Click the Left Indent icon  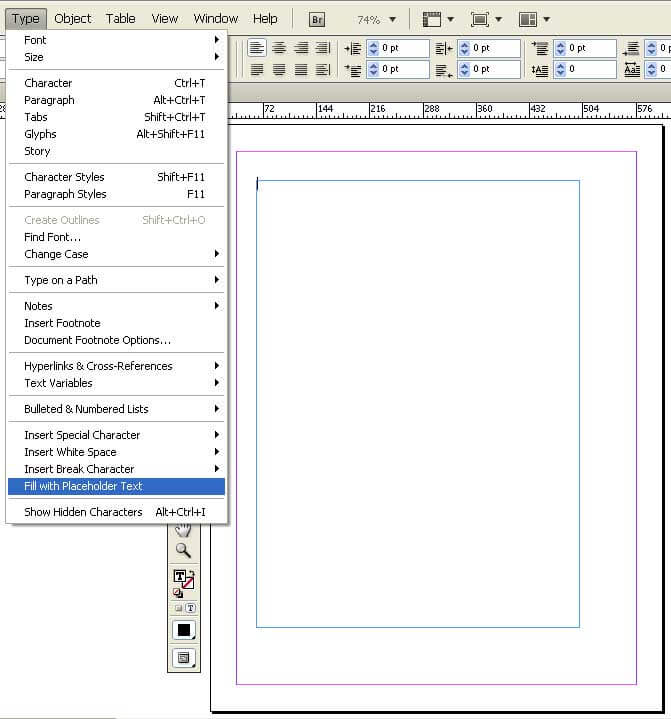coord(353,48)
